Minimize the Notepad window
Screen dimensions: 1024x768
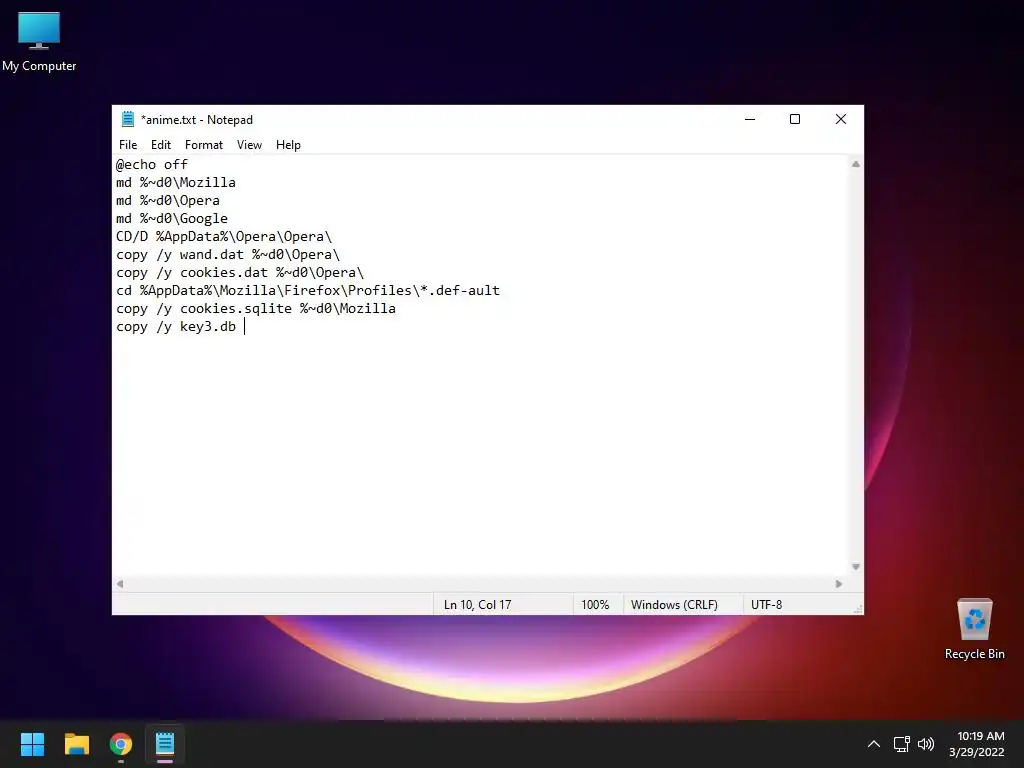pos(750,120)
